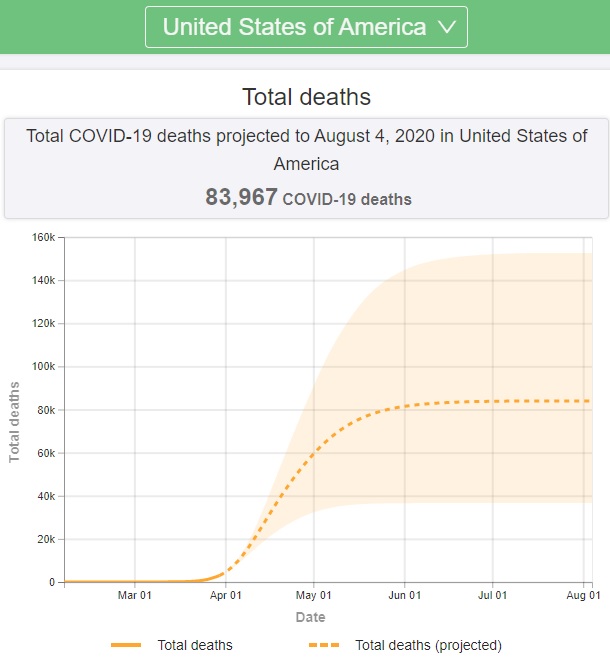This screenshot has height=659, width=610.
Task: Click the 160k y-axis label
Action: coord(43,238)
